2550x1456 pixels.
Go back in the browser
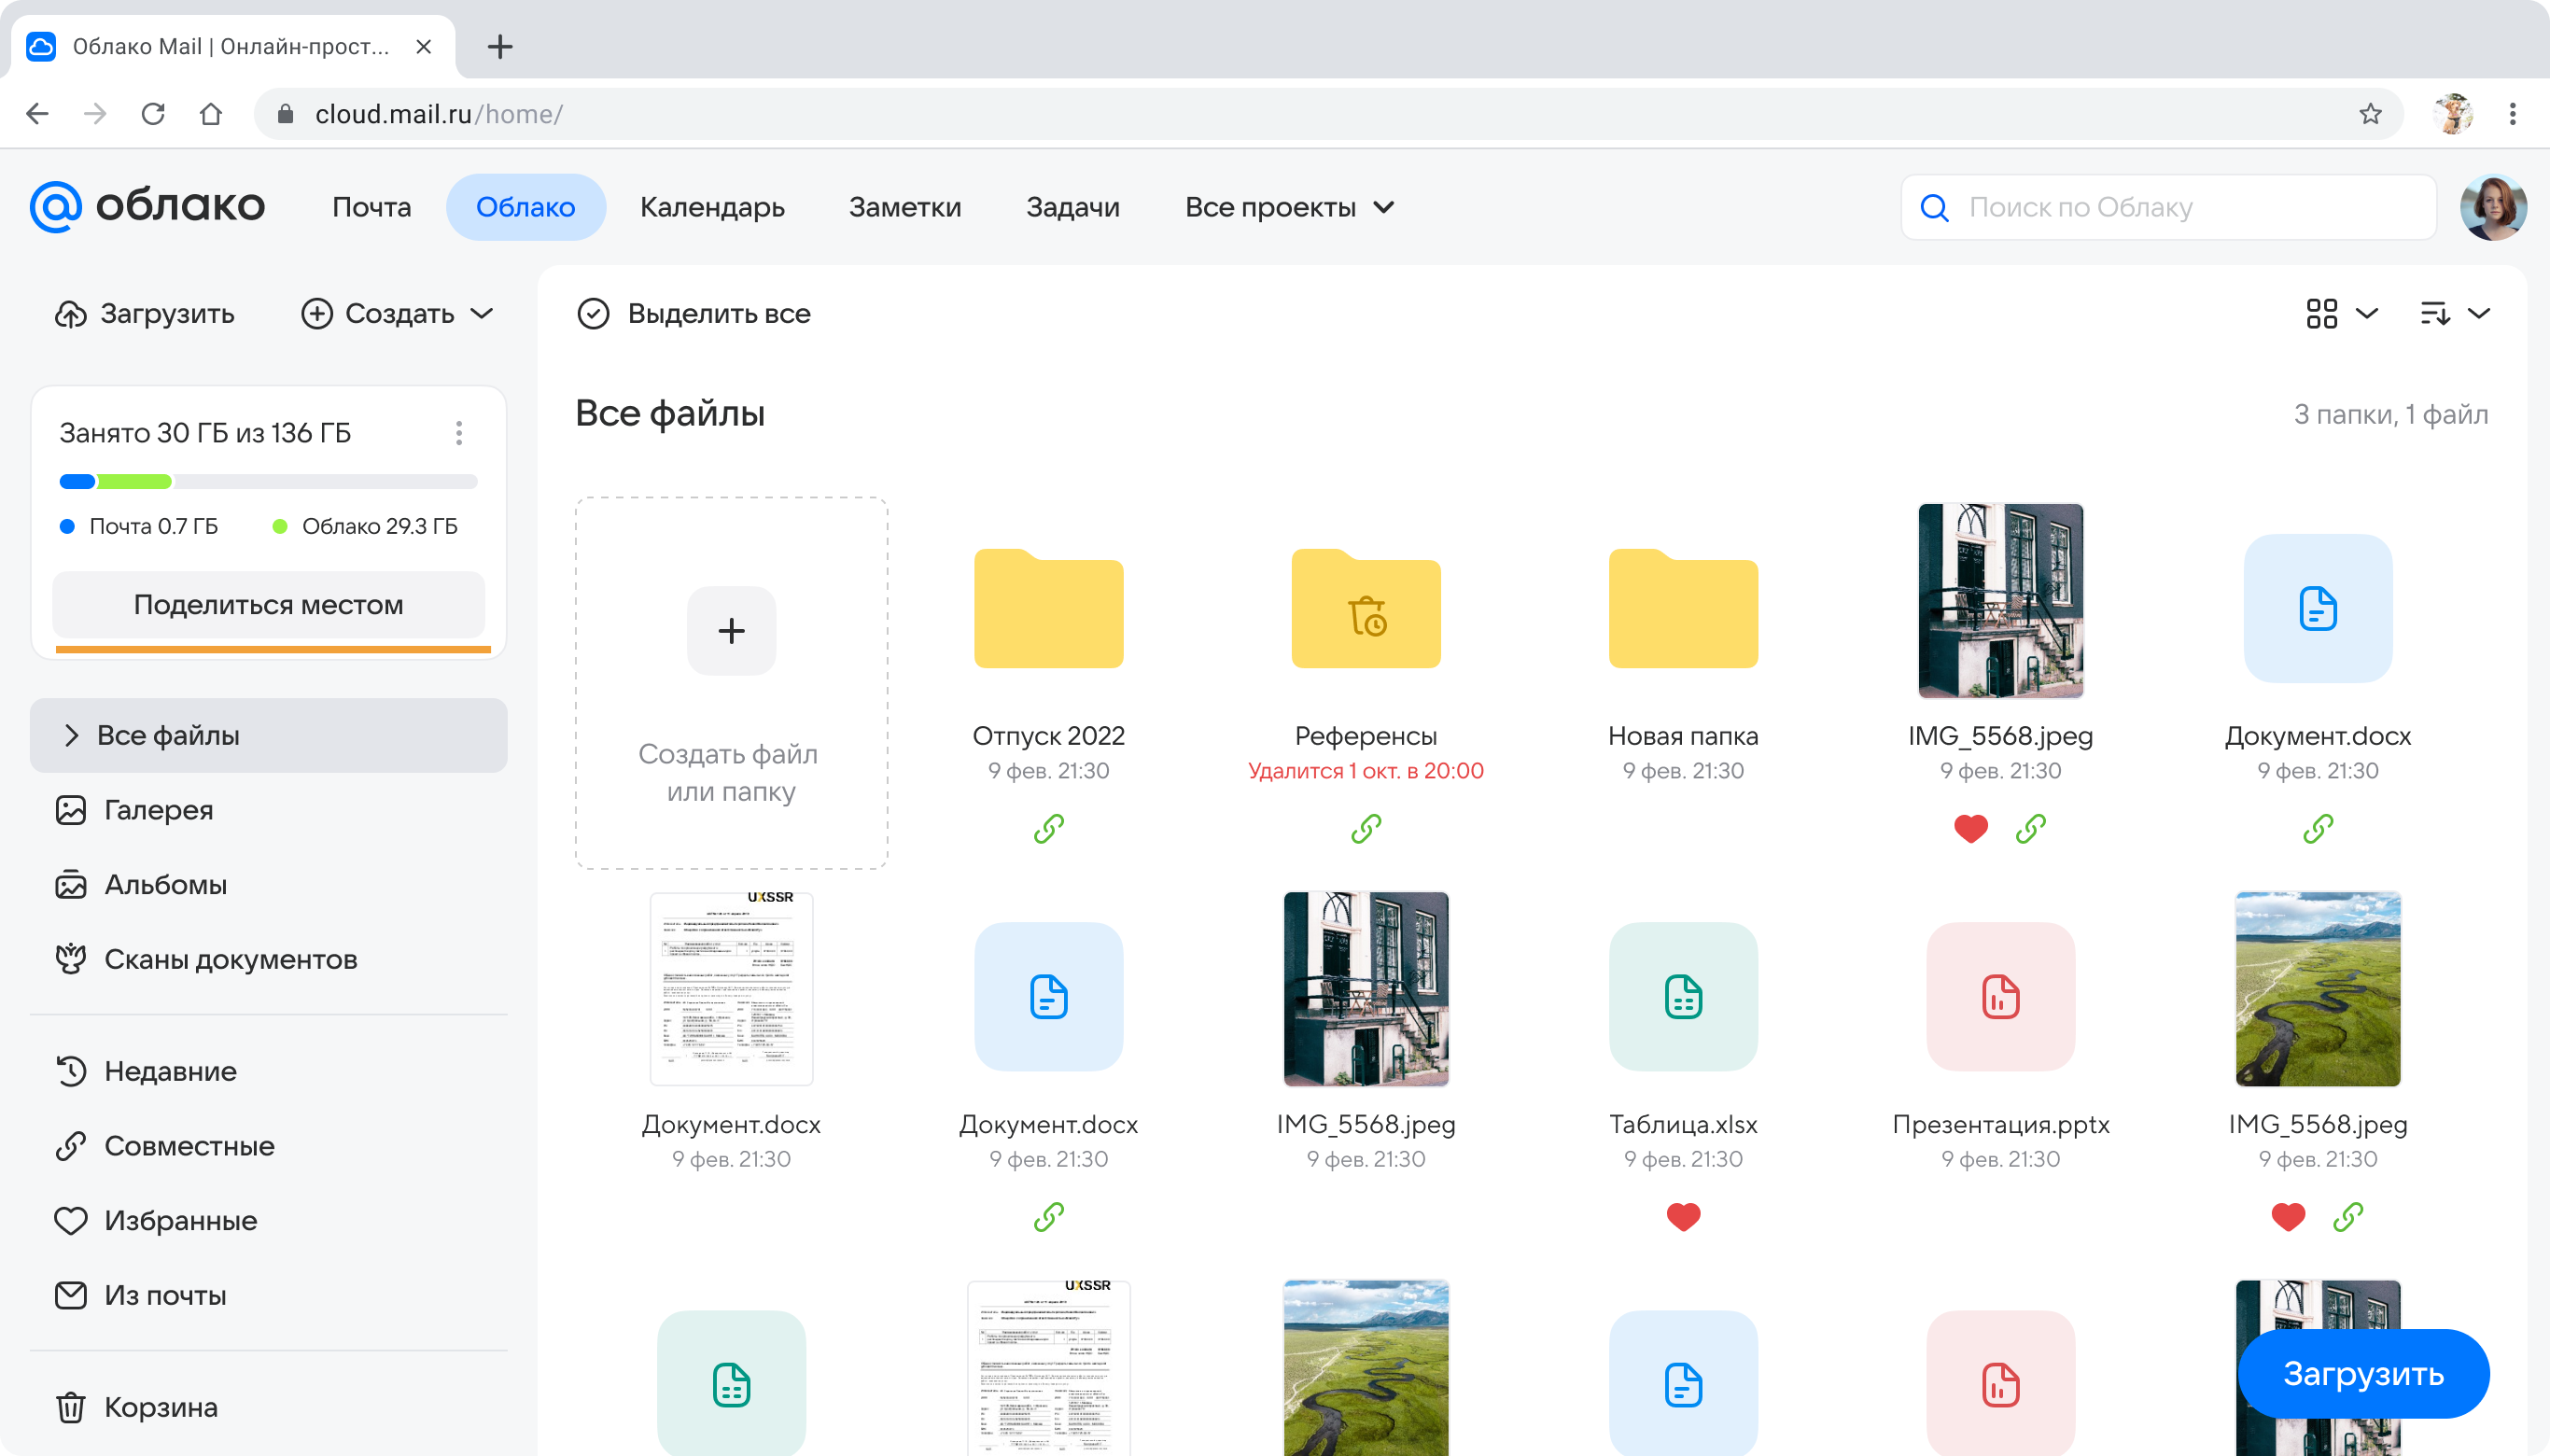click(x=38, y=114)
